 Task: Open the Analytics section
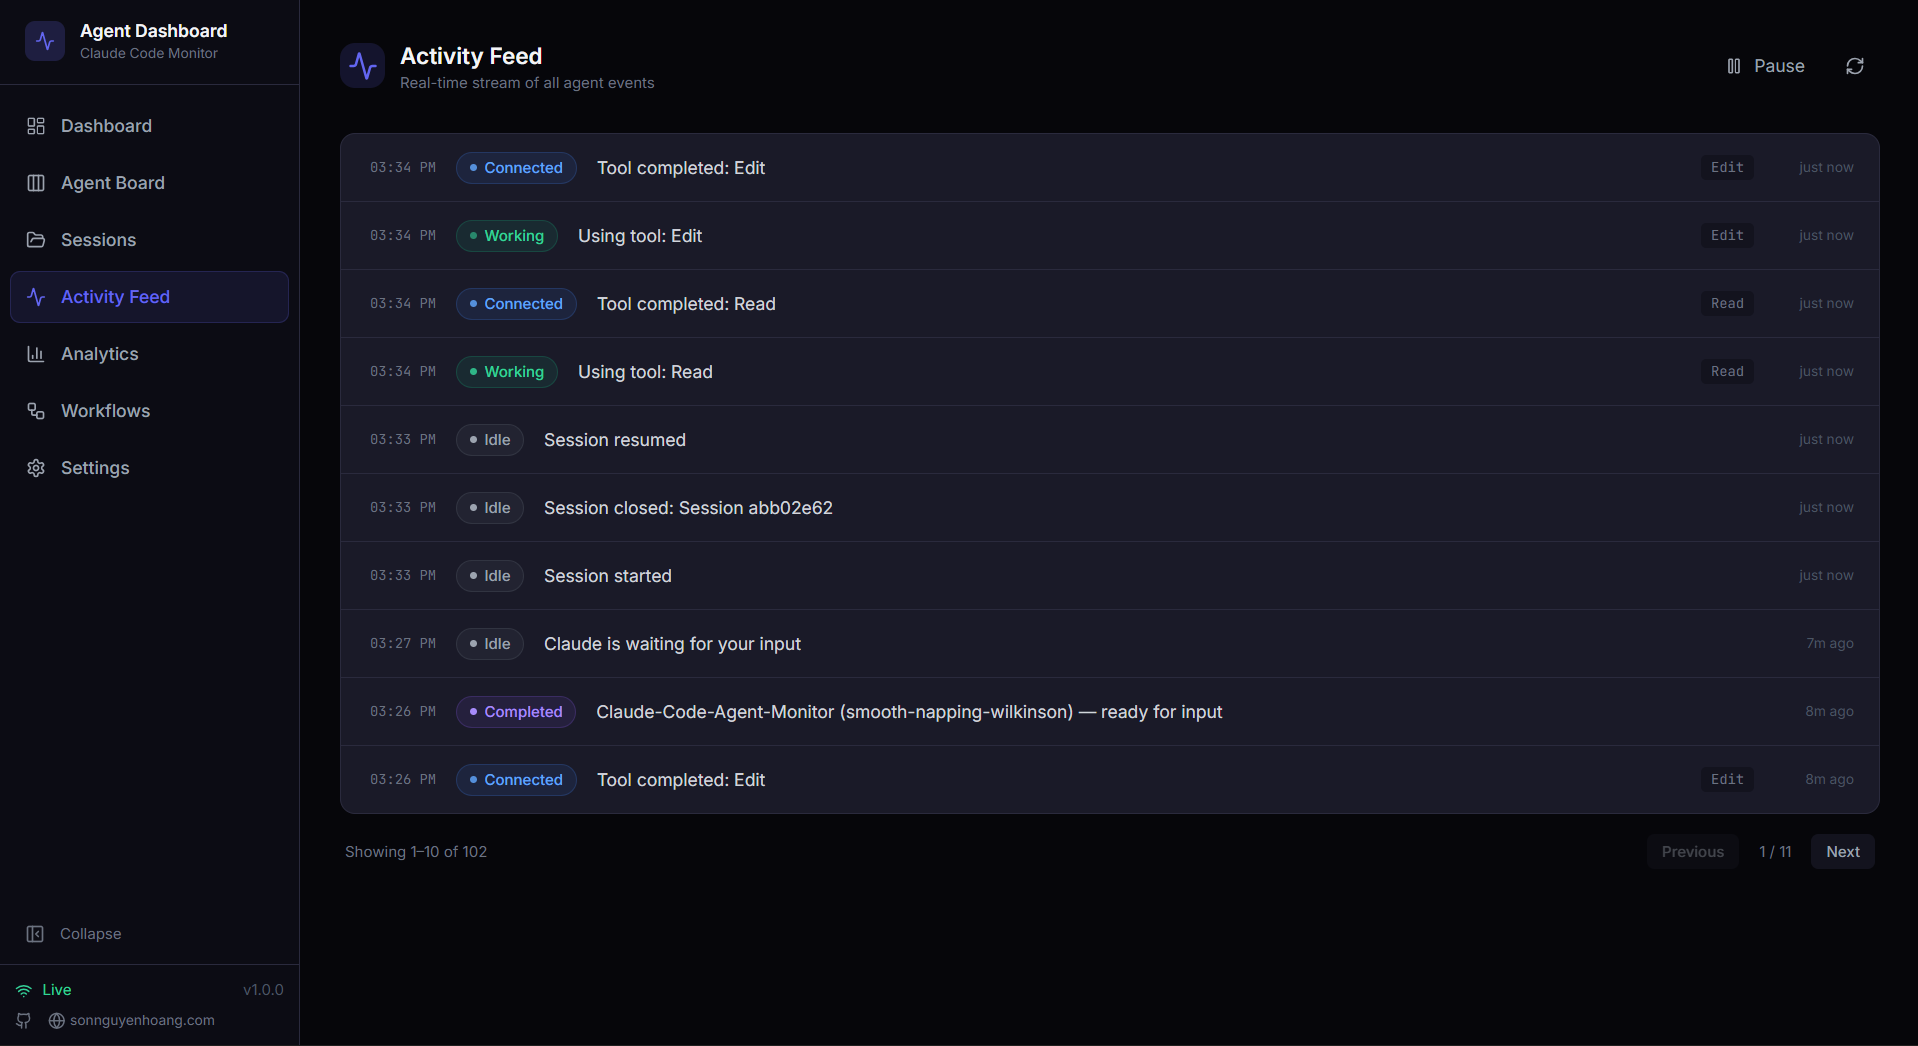(x=99, y=354)
